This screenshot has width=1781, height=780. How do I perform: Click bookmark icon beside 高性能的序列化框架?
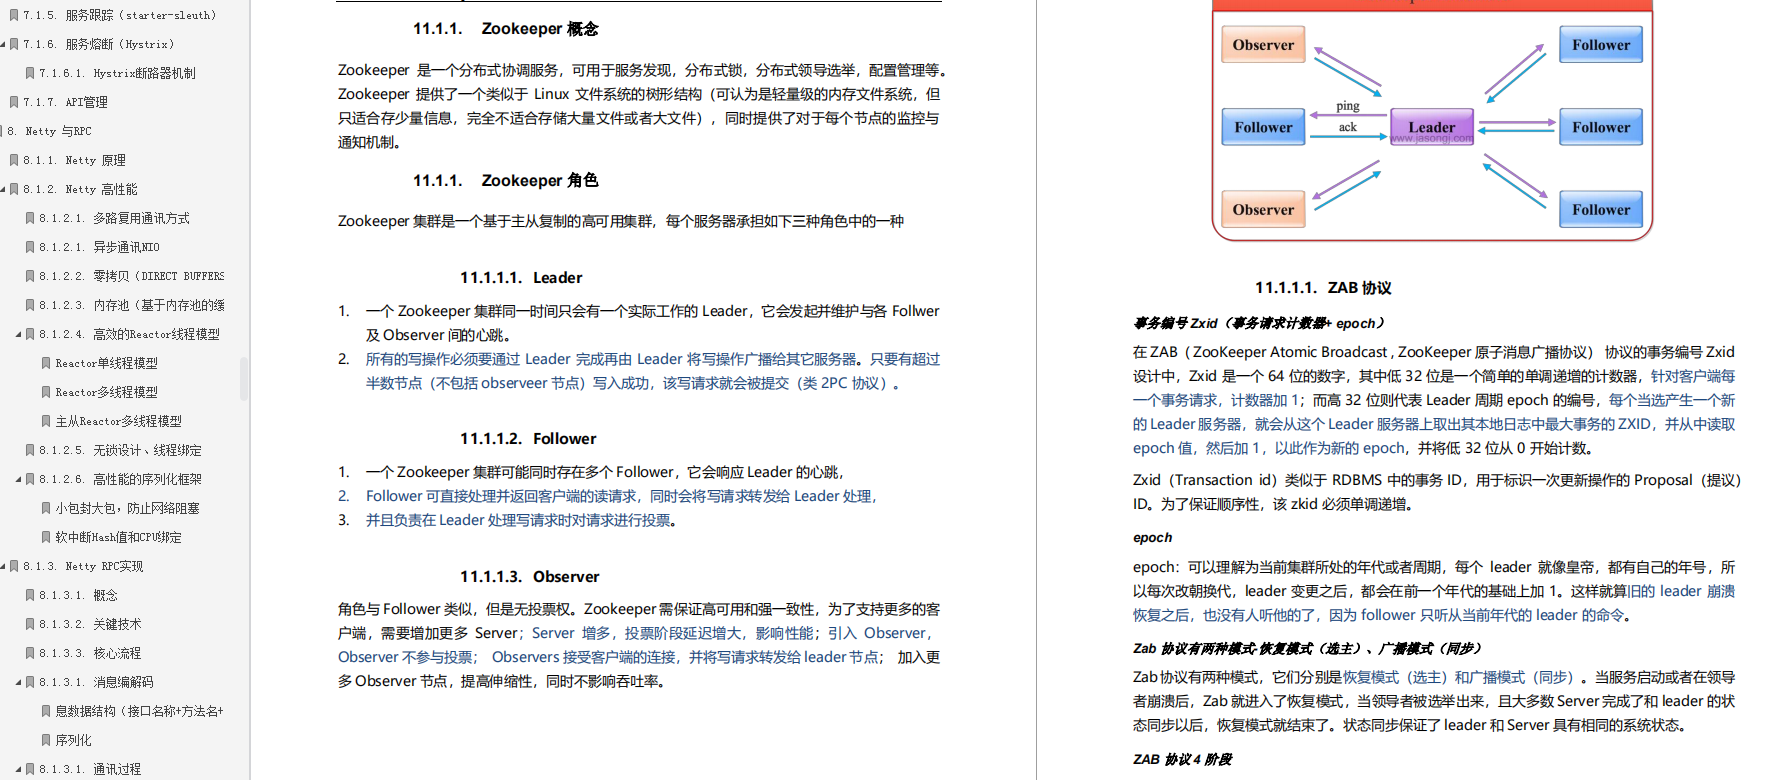[30, 479]
